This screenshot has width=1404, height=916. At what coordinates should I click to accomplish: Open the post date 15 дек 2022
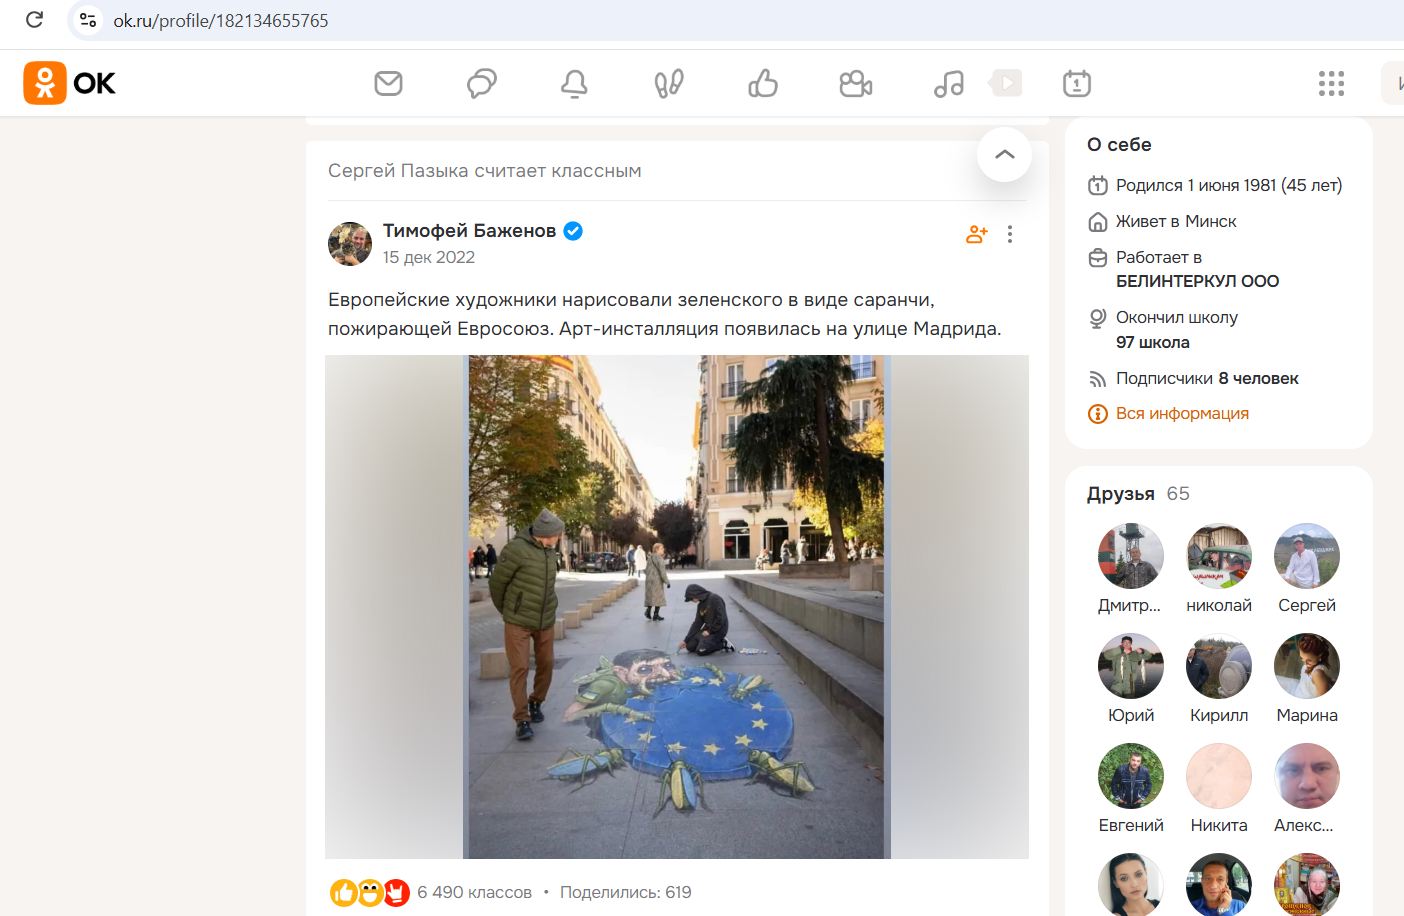[429, 257]
